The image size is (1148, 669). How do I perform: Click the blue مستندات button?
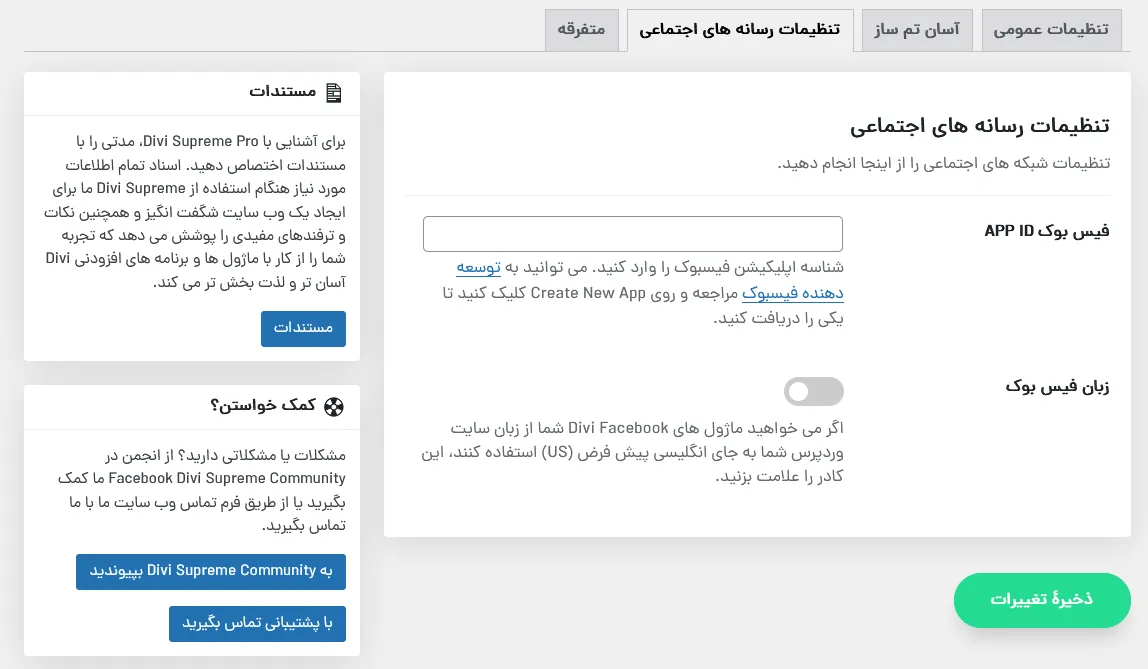[303, 329]
